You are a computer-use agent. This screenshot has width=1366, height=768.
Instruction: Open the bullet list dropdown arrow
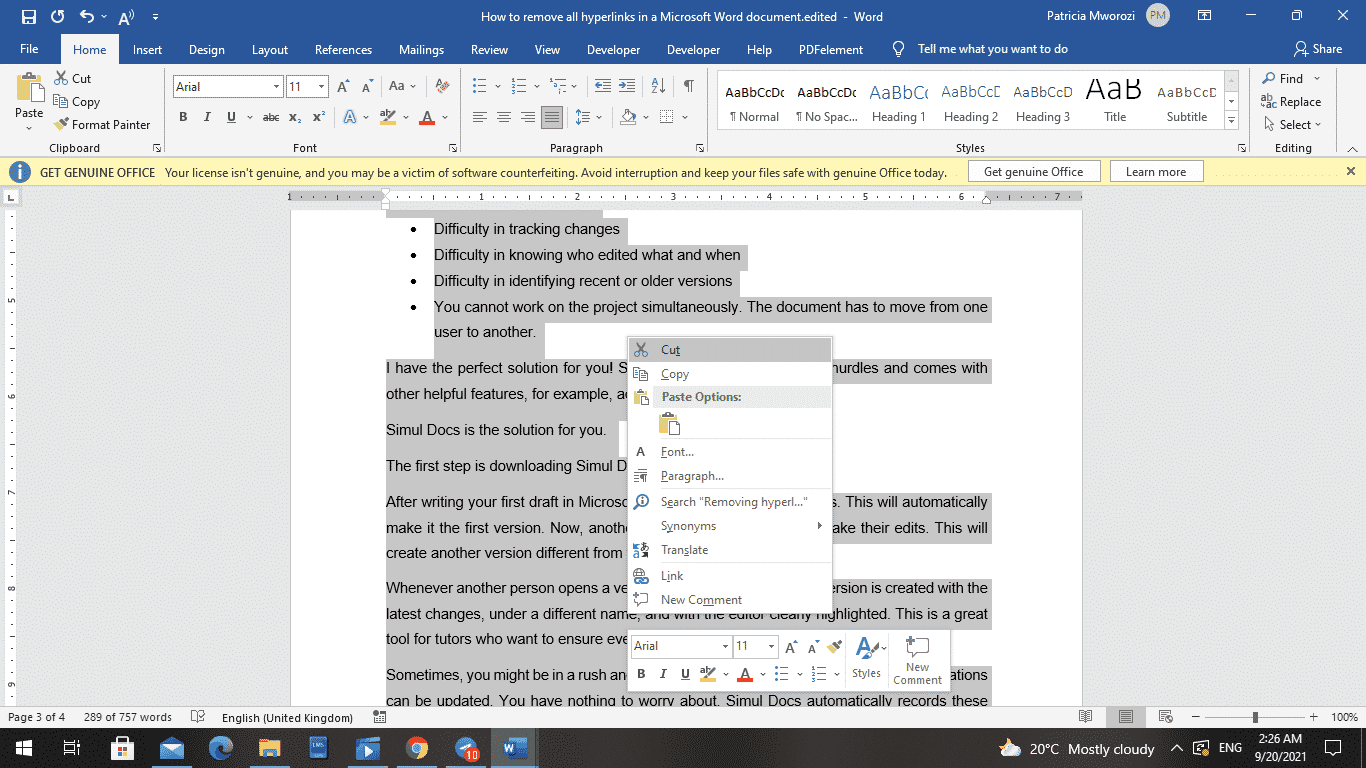(497, 87)
